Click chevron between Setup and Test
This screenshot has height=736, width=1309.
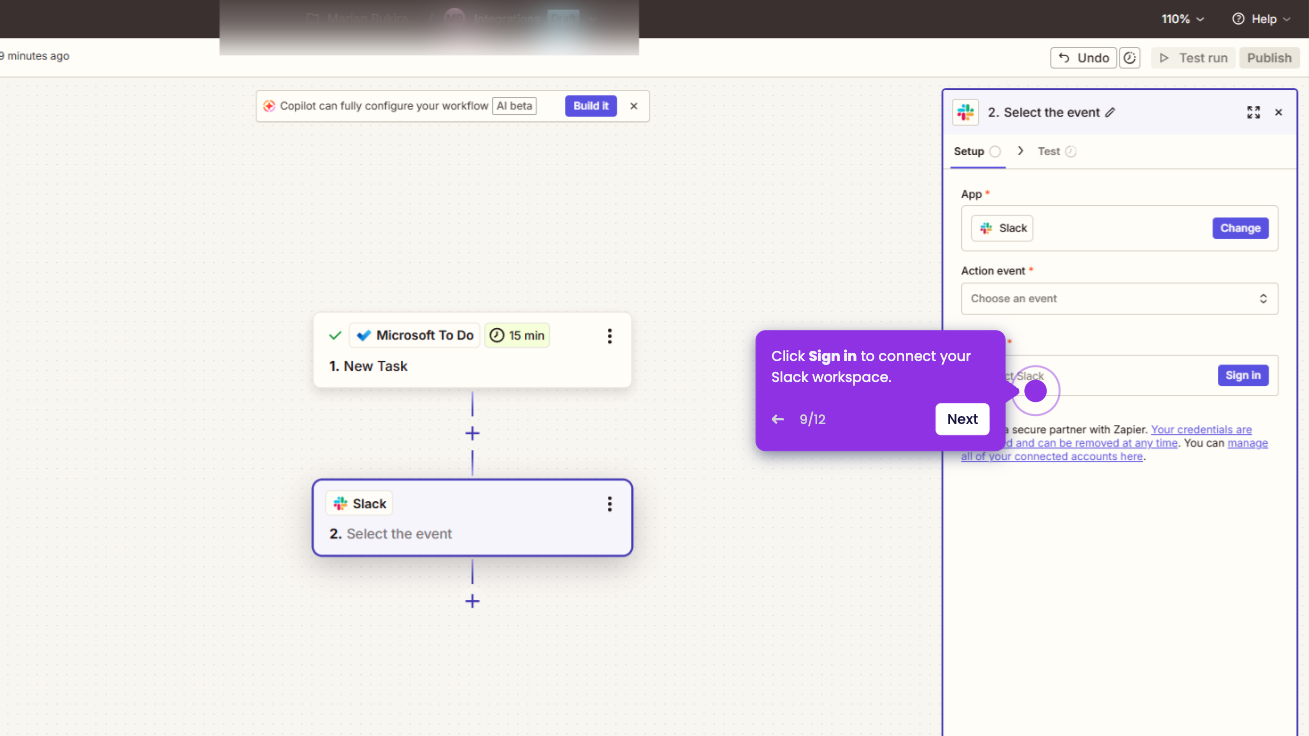1020,151
